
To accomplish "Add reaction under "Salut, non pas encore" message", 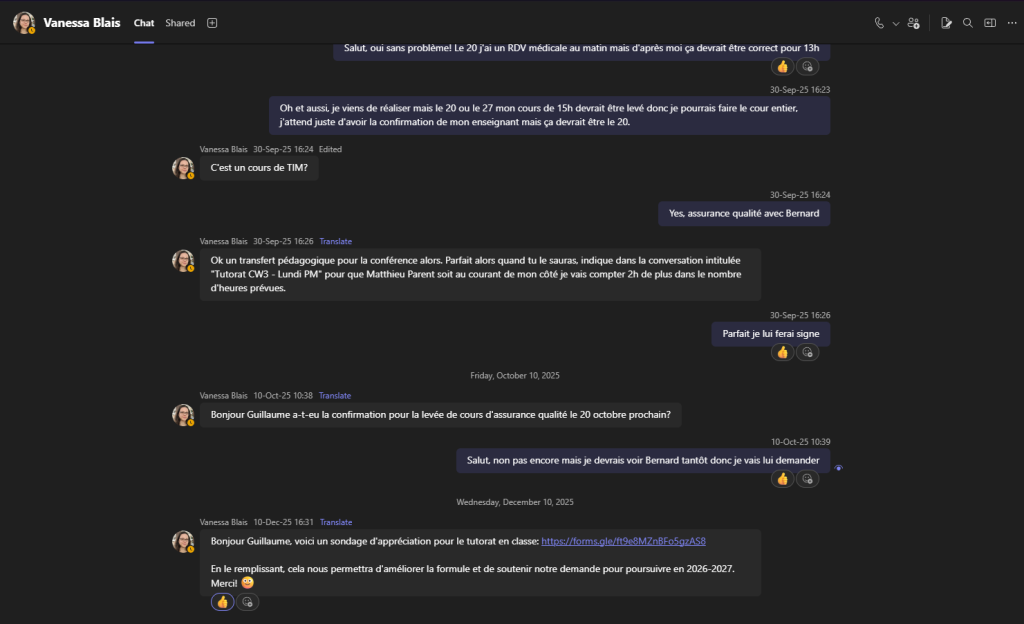I will tap(807, 479).
